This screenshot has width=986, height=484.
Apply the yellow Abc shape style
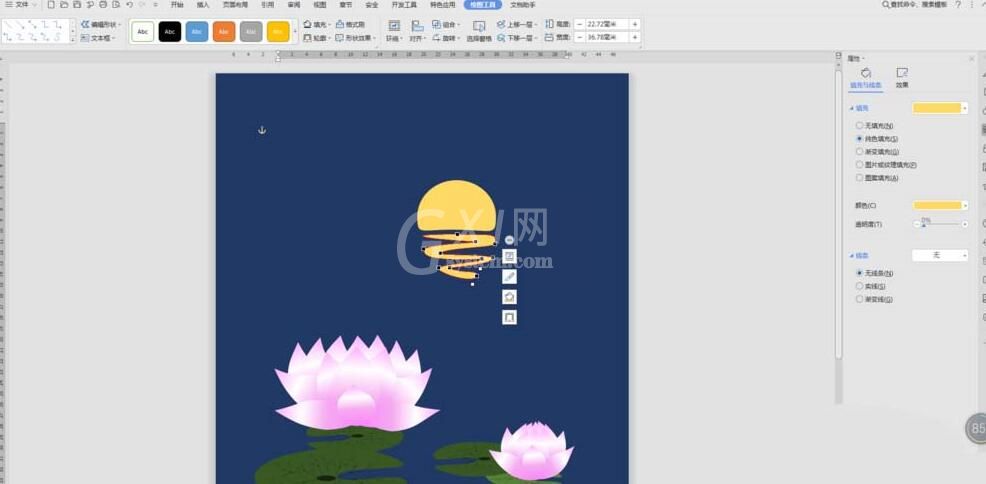tap(278, 31)
